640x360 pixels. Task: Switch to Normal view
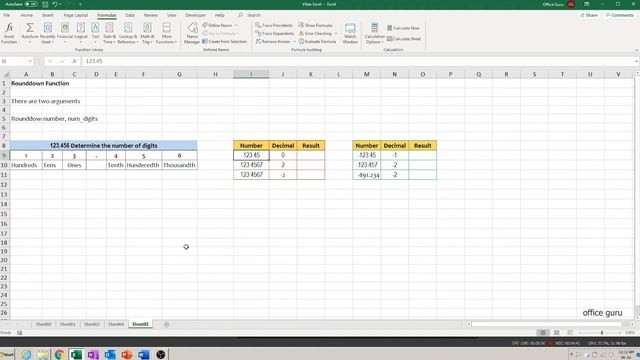point(543,333)
